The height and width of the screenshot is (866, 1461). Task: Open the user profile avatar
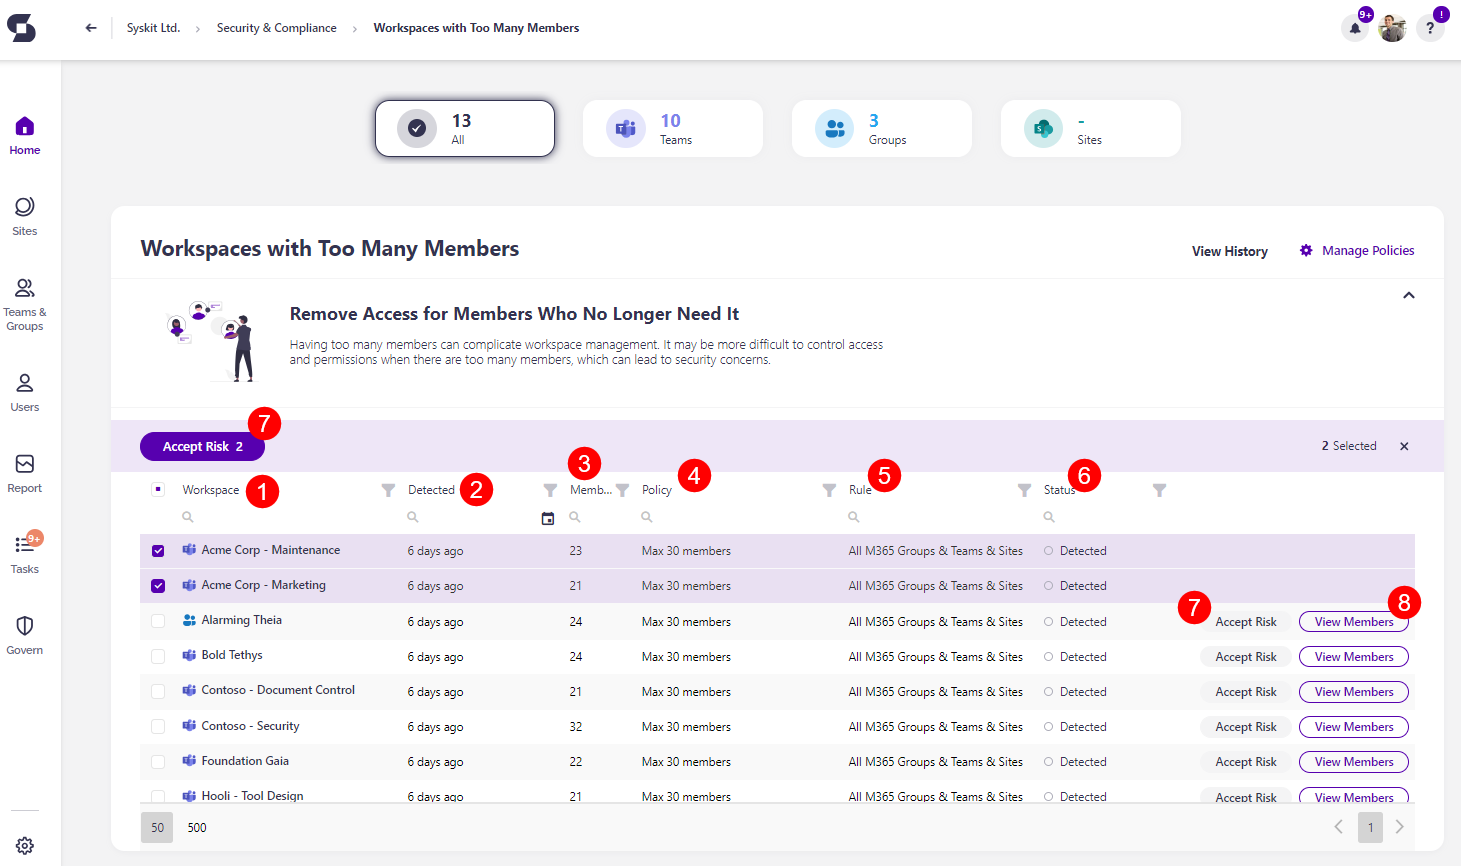[x=1392, y=28]
